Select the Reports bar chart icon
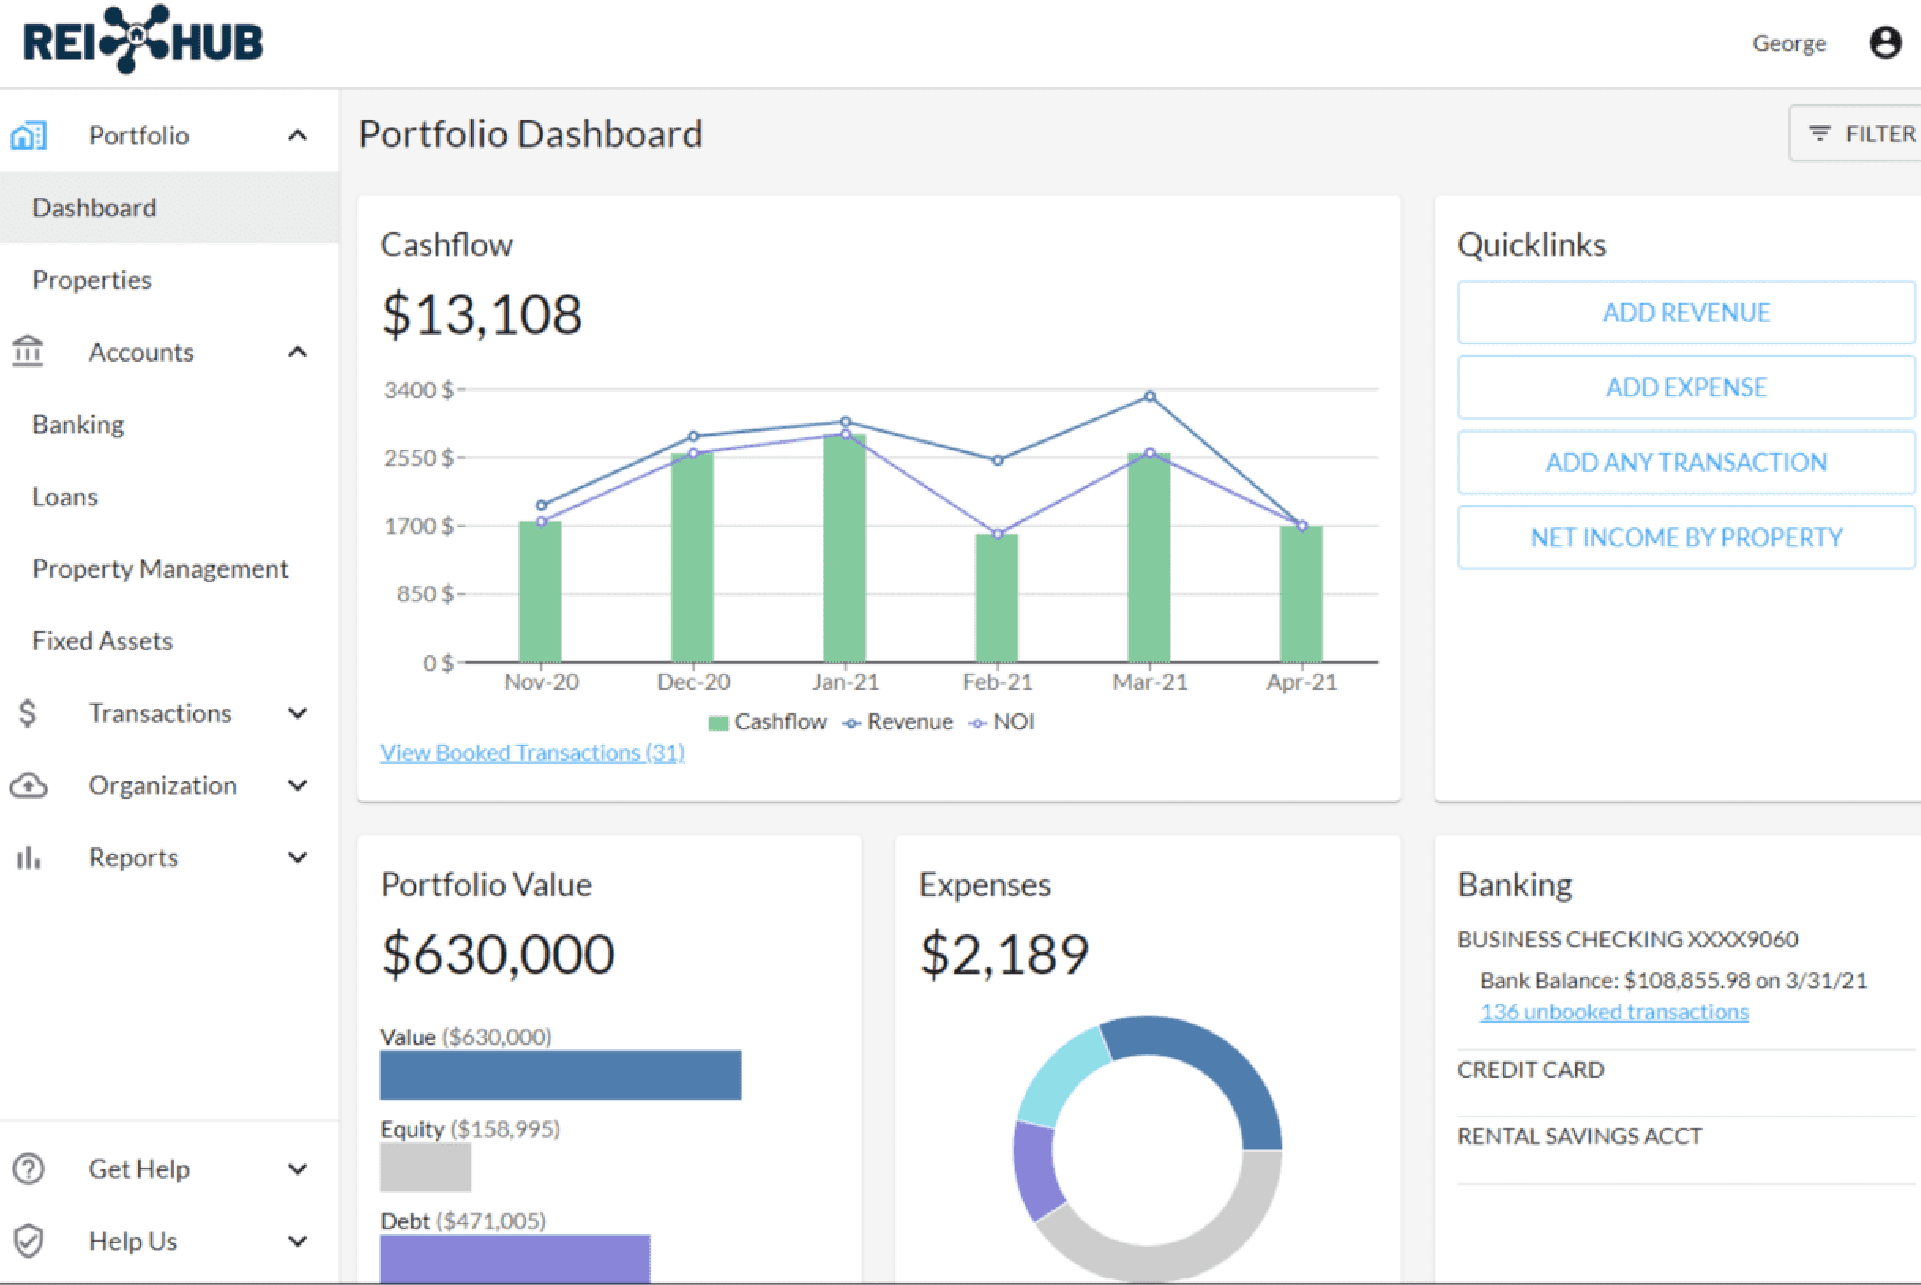1921x1285 pixels. coord(28,857)
